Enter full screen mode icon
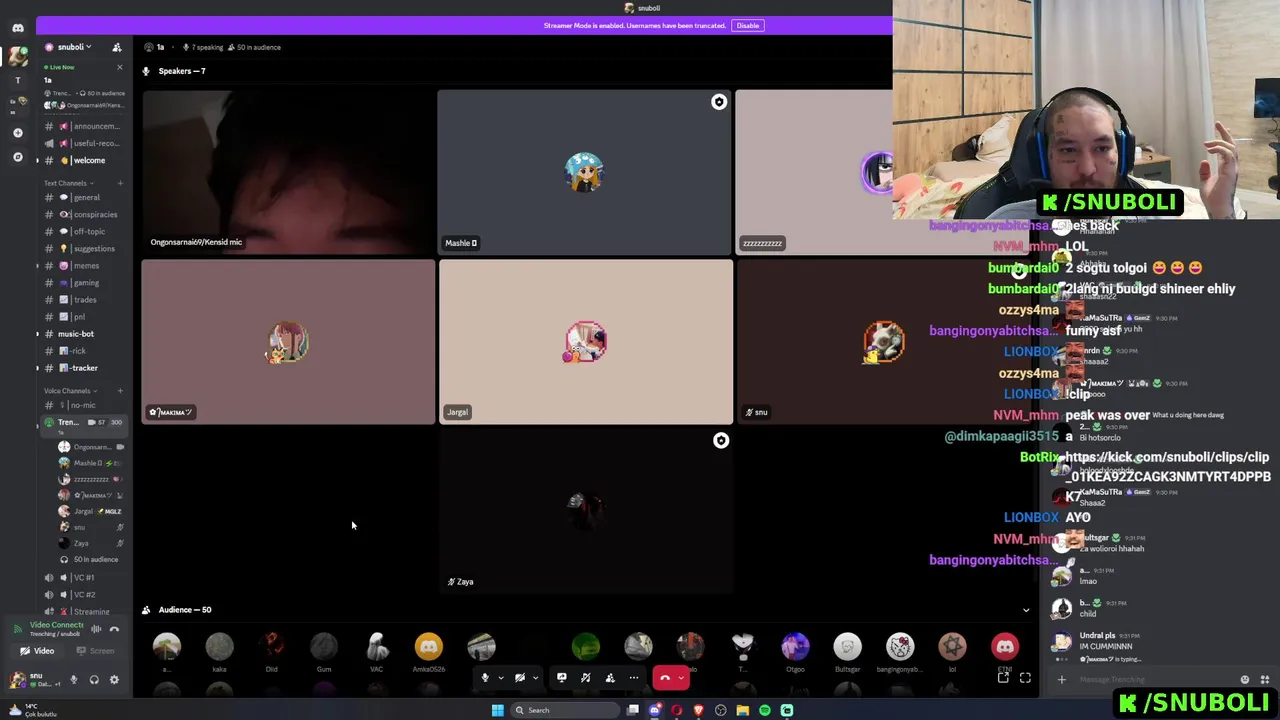 (1025, 678)
